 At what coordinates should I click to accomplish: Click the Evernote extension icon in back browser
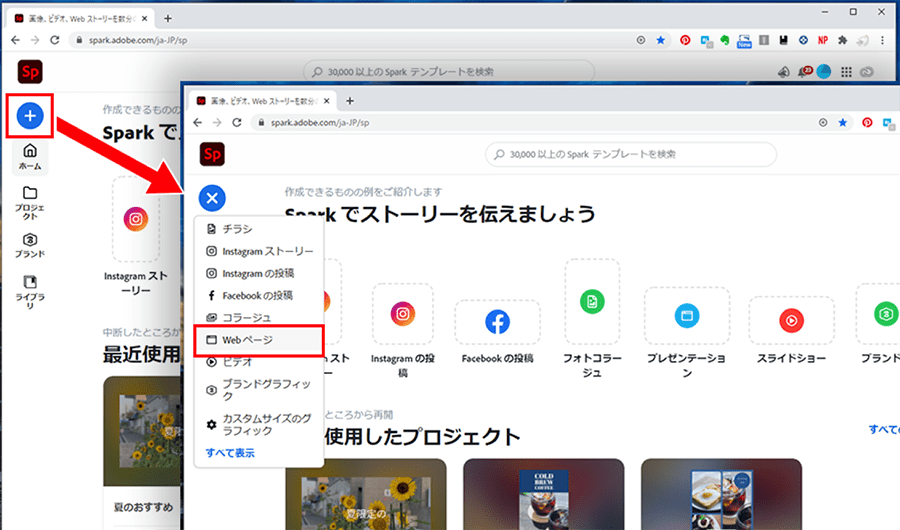[x=725, y=40]
